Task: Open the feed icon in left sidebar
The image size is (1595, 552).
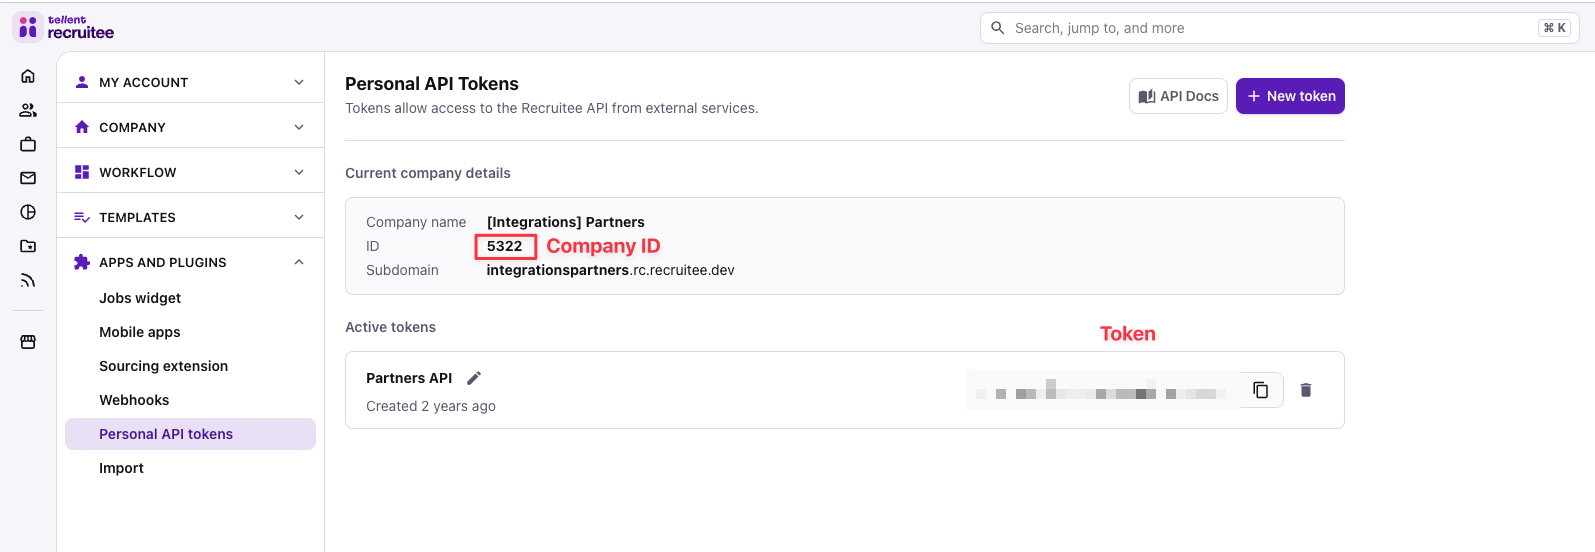Action: tap(28, 280)
